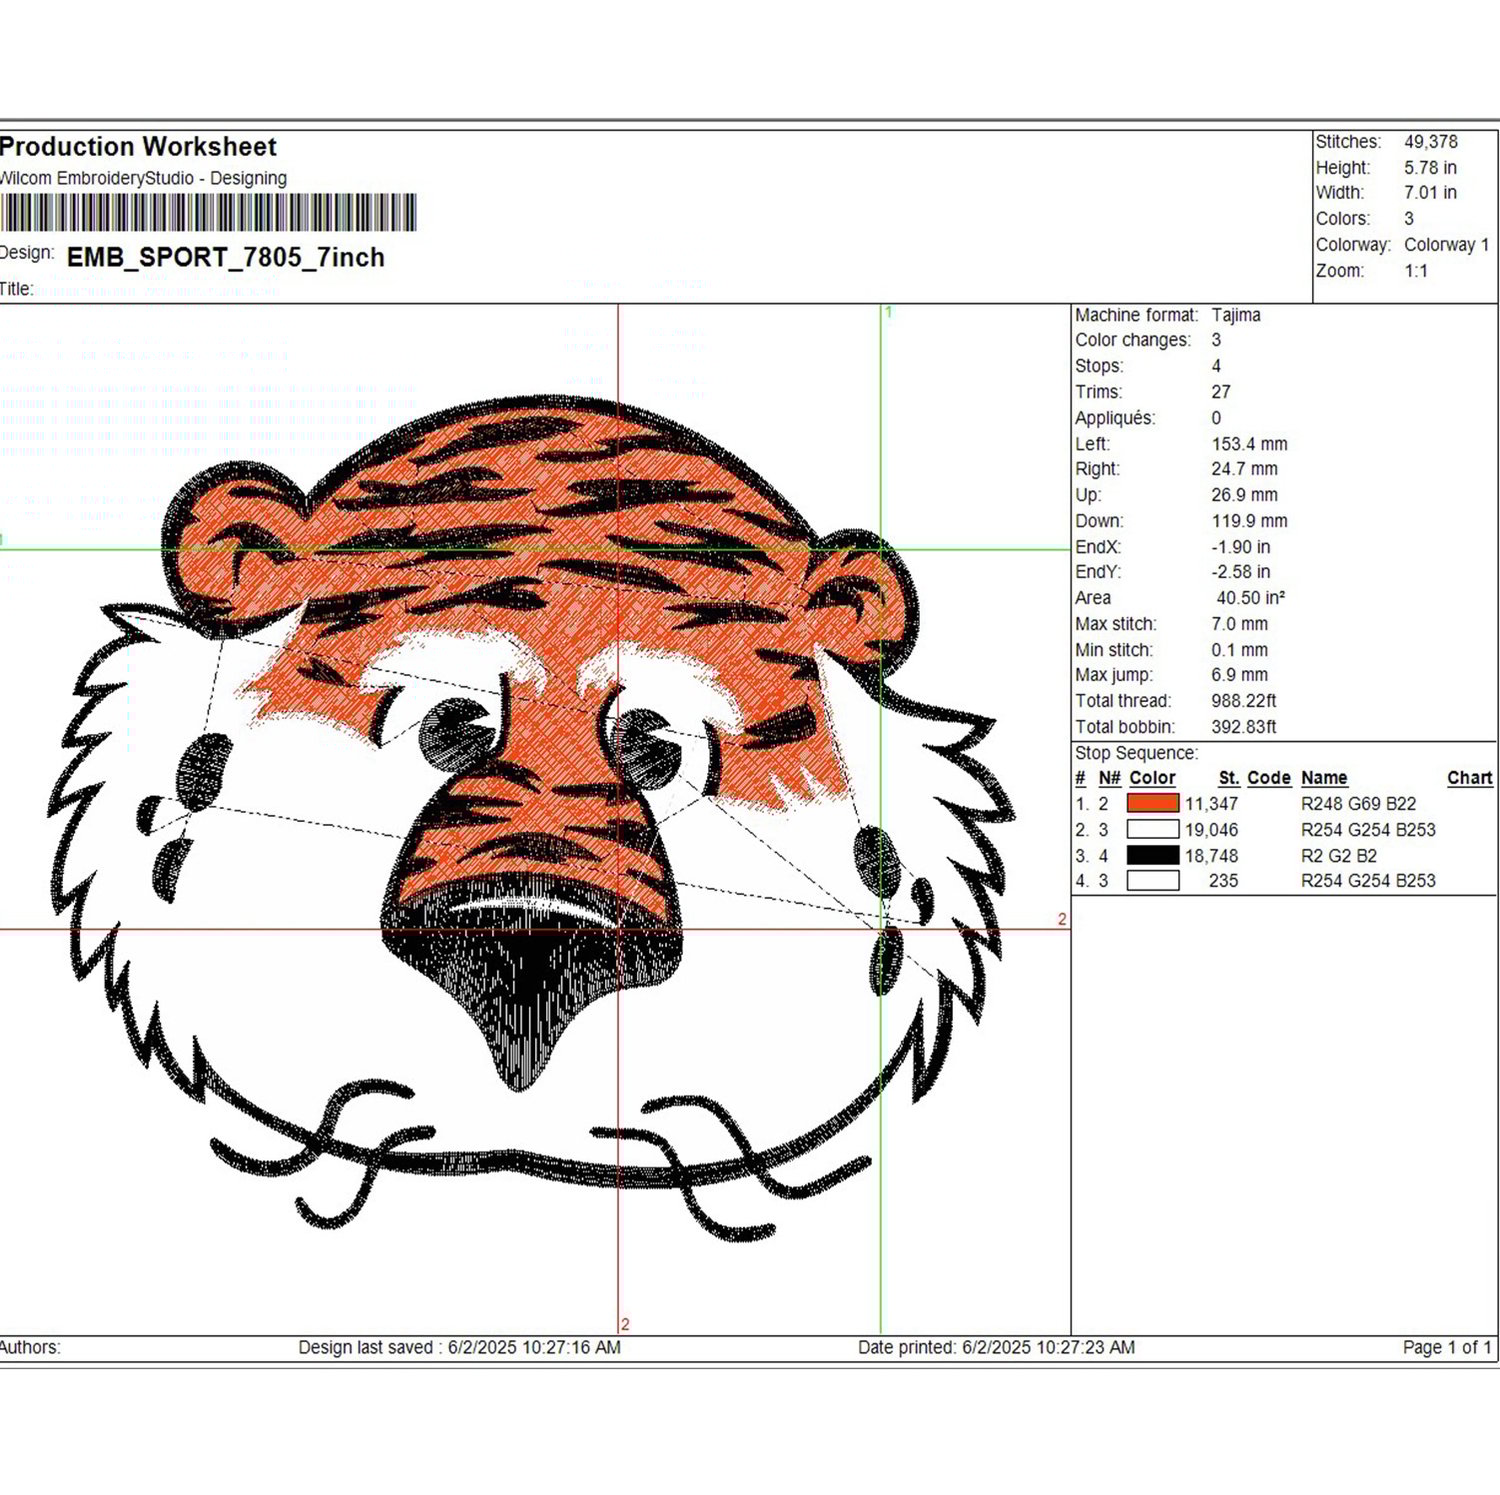The width and height of the screenshot is (1500, 1495).
Task: Select the Max jump value "6.9 mm"
Action: tap(1239, 675)
